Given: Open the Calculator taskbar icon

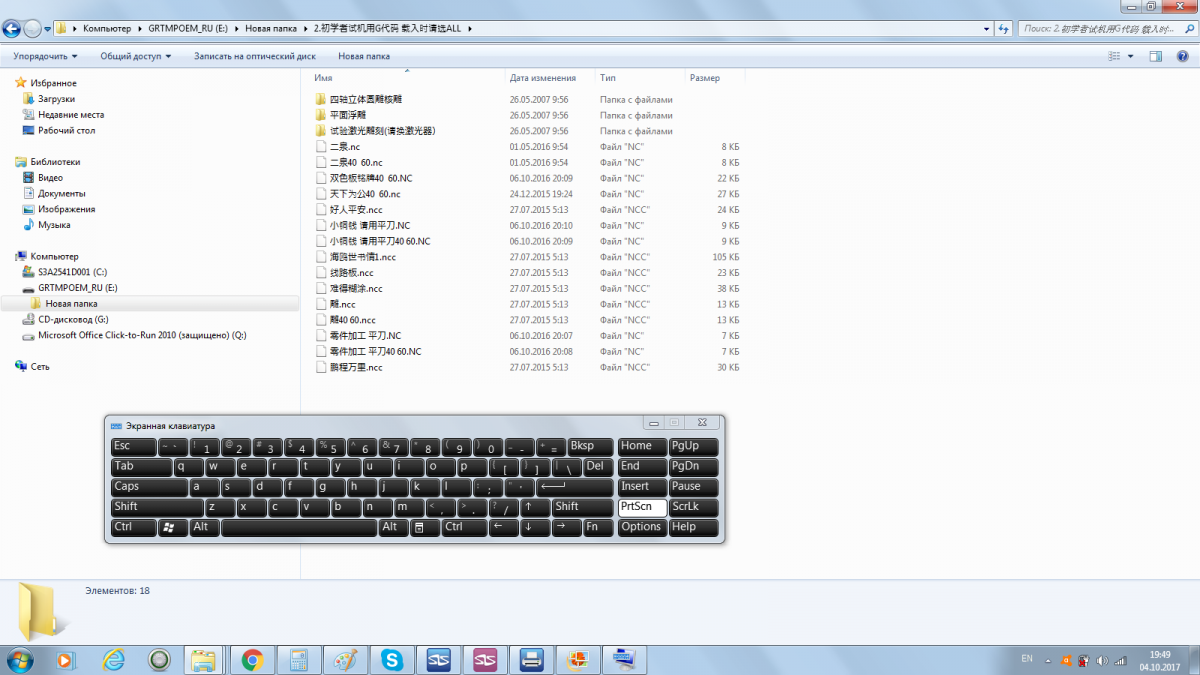Looking at the screenshot, I should [x=297, y=660].
